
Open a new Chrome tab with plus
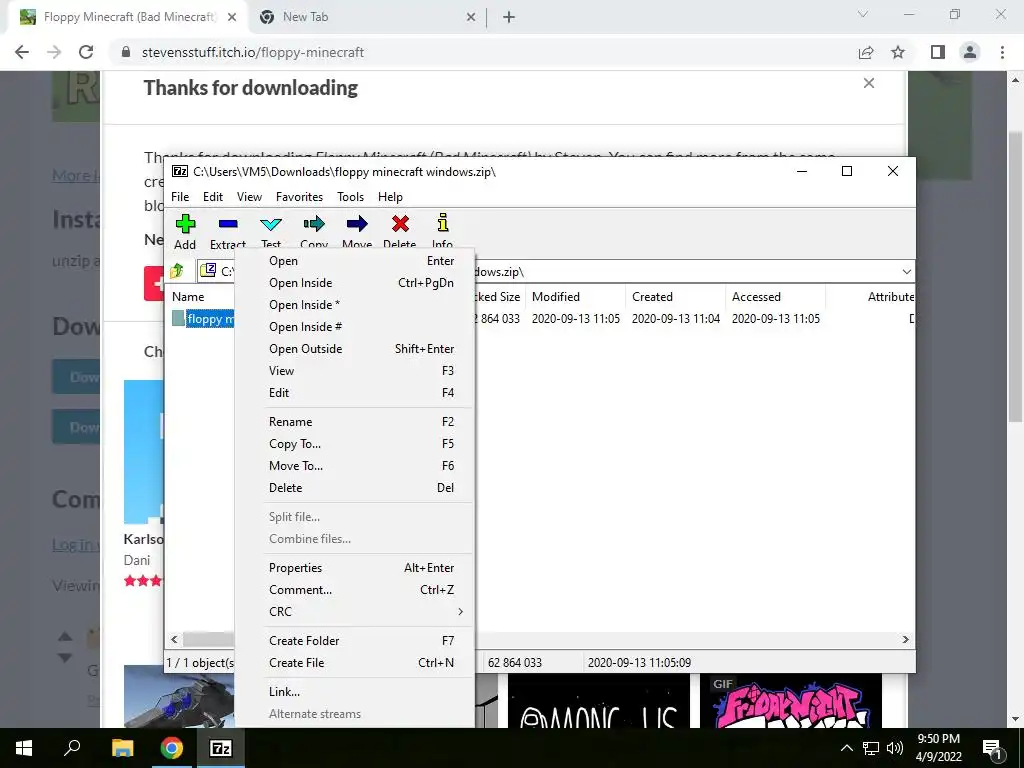click(509, 17)
